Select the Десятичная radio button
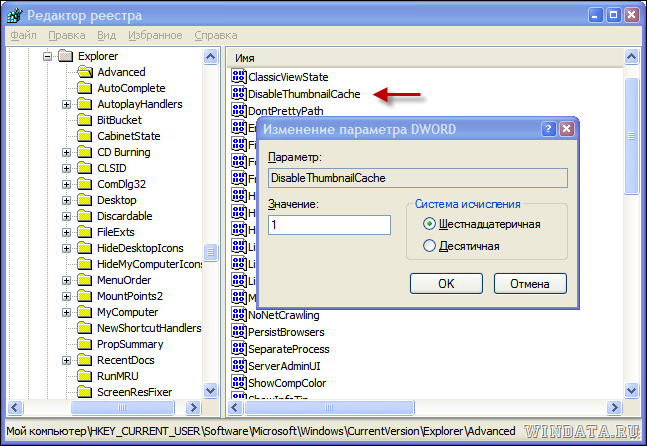 [430, 245]
